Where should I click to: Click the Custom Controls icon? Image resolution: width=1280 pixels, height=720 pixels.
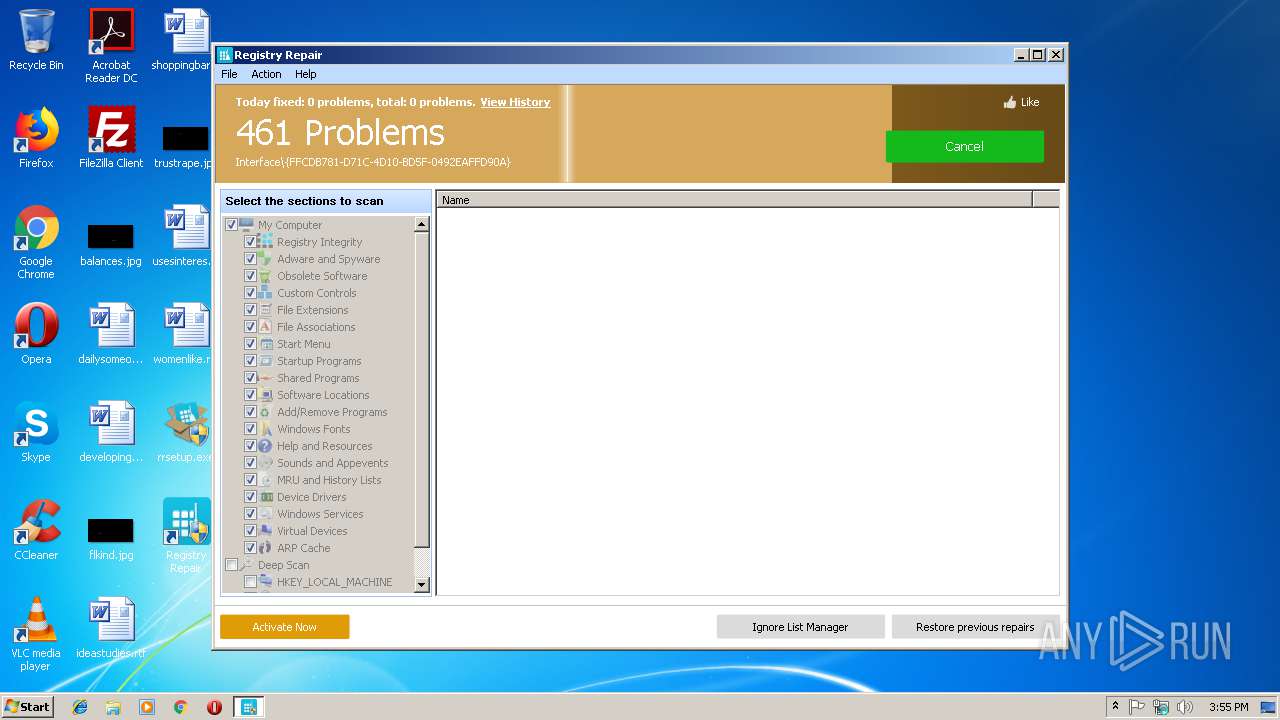[266, 293]
